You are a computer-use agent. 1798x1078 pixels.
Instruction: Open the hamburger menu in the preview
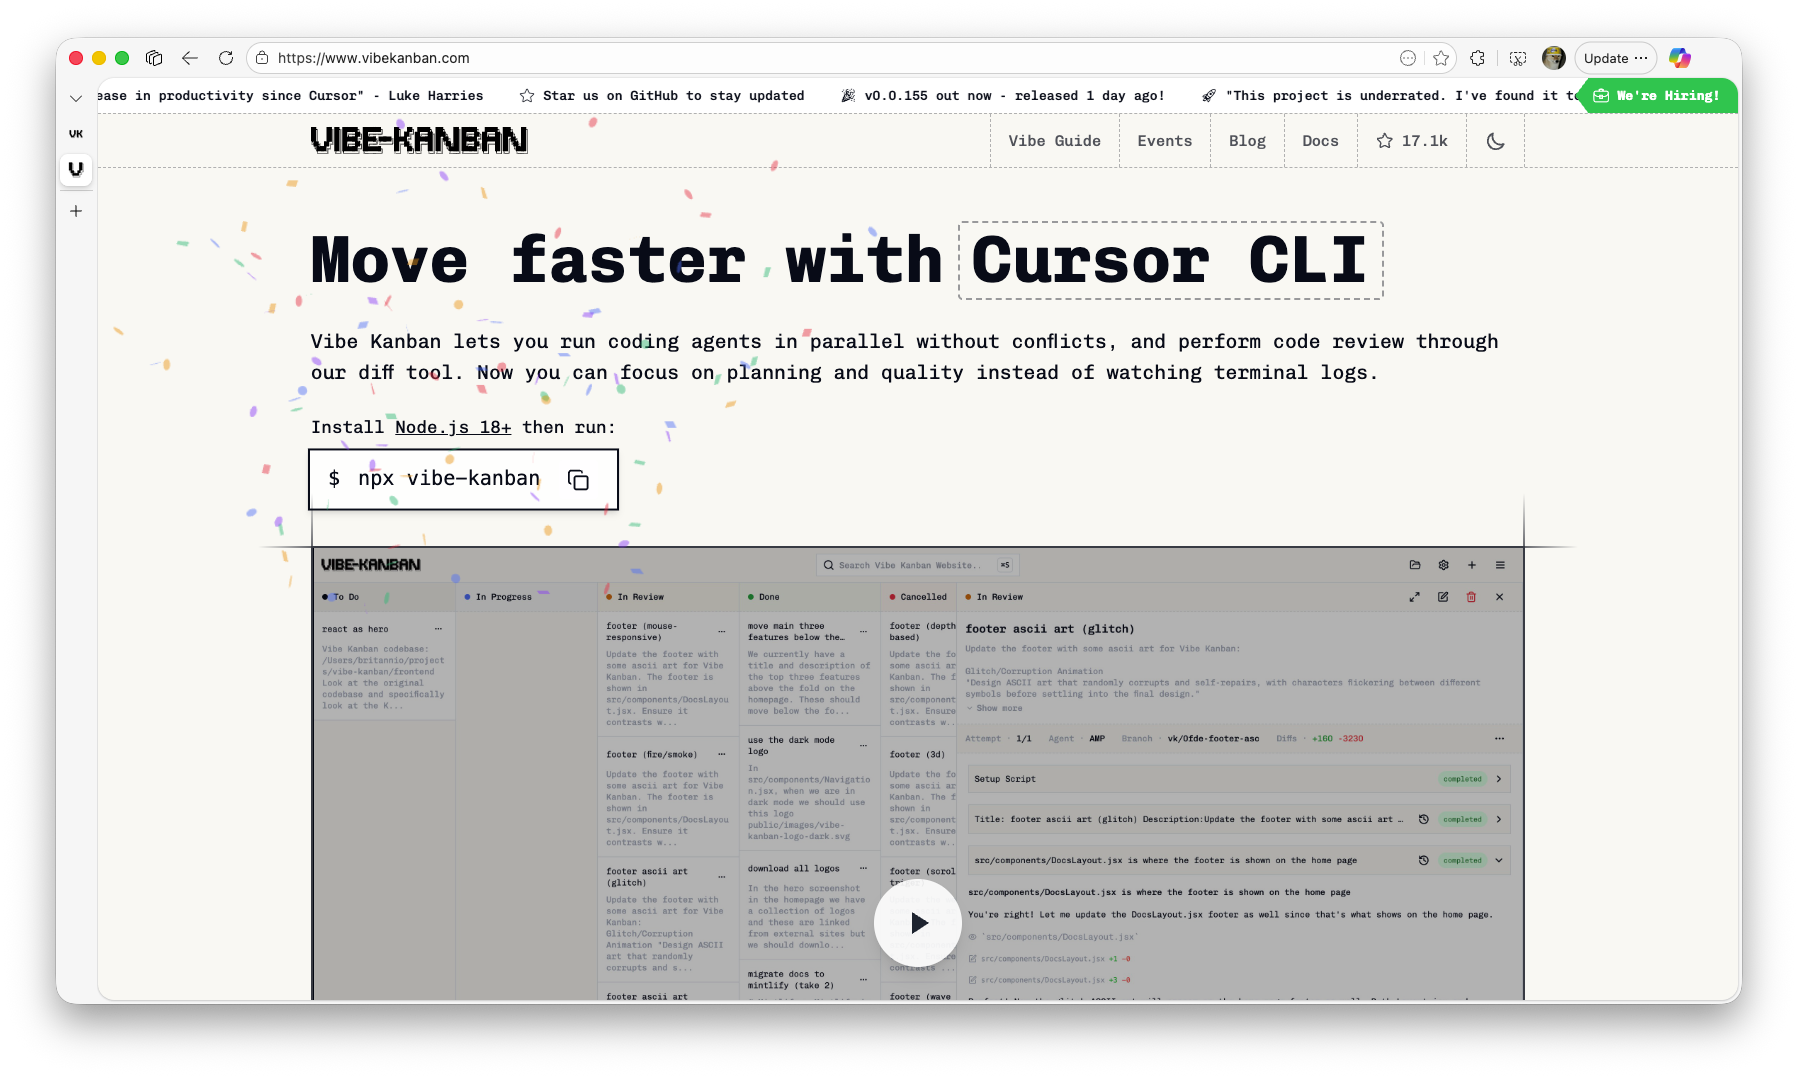1500,565
